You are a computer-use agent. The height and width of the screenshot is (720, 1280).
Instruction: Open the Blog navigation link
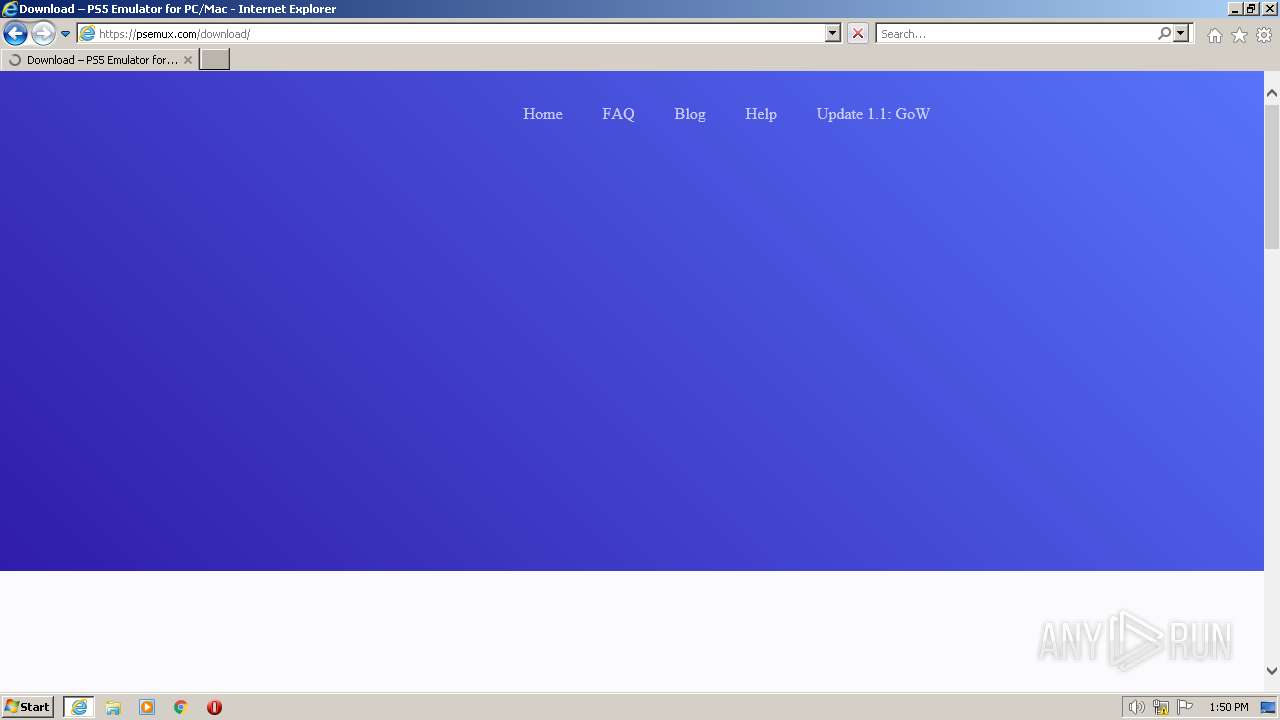(x=690, y=114)
